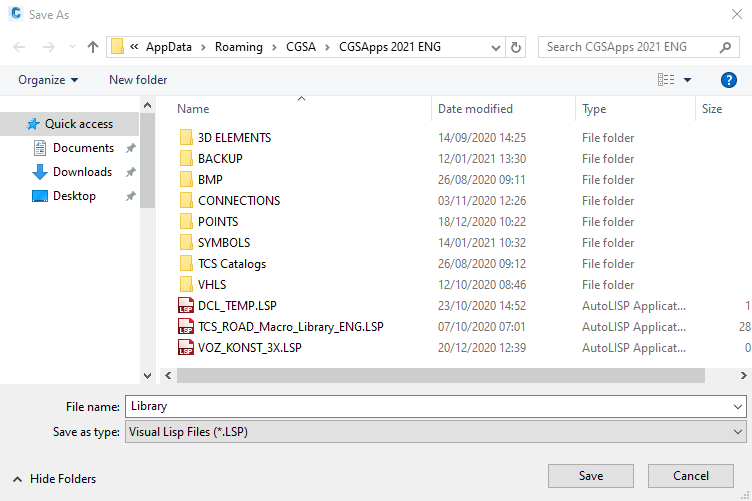752x501 pixels.
Task: Open the 3D ELEMENTS folder
Action: click(234, 138)
